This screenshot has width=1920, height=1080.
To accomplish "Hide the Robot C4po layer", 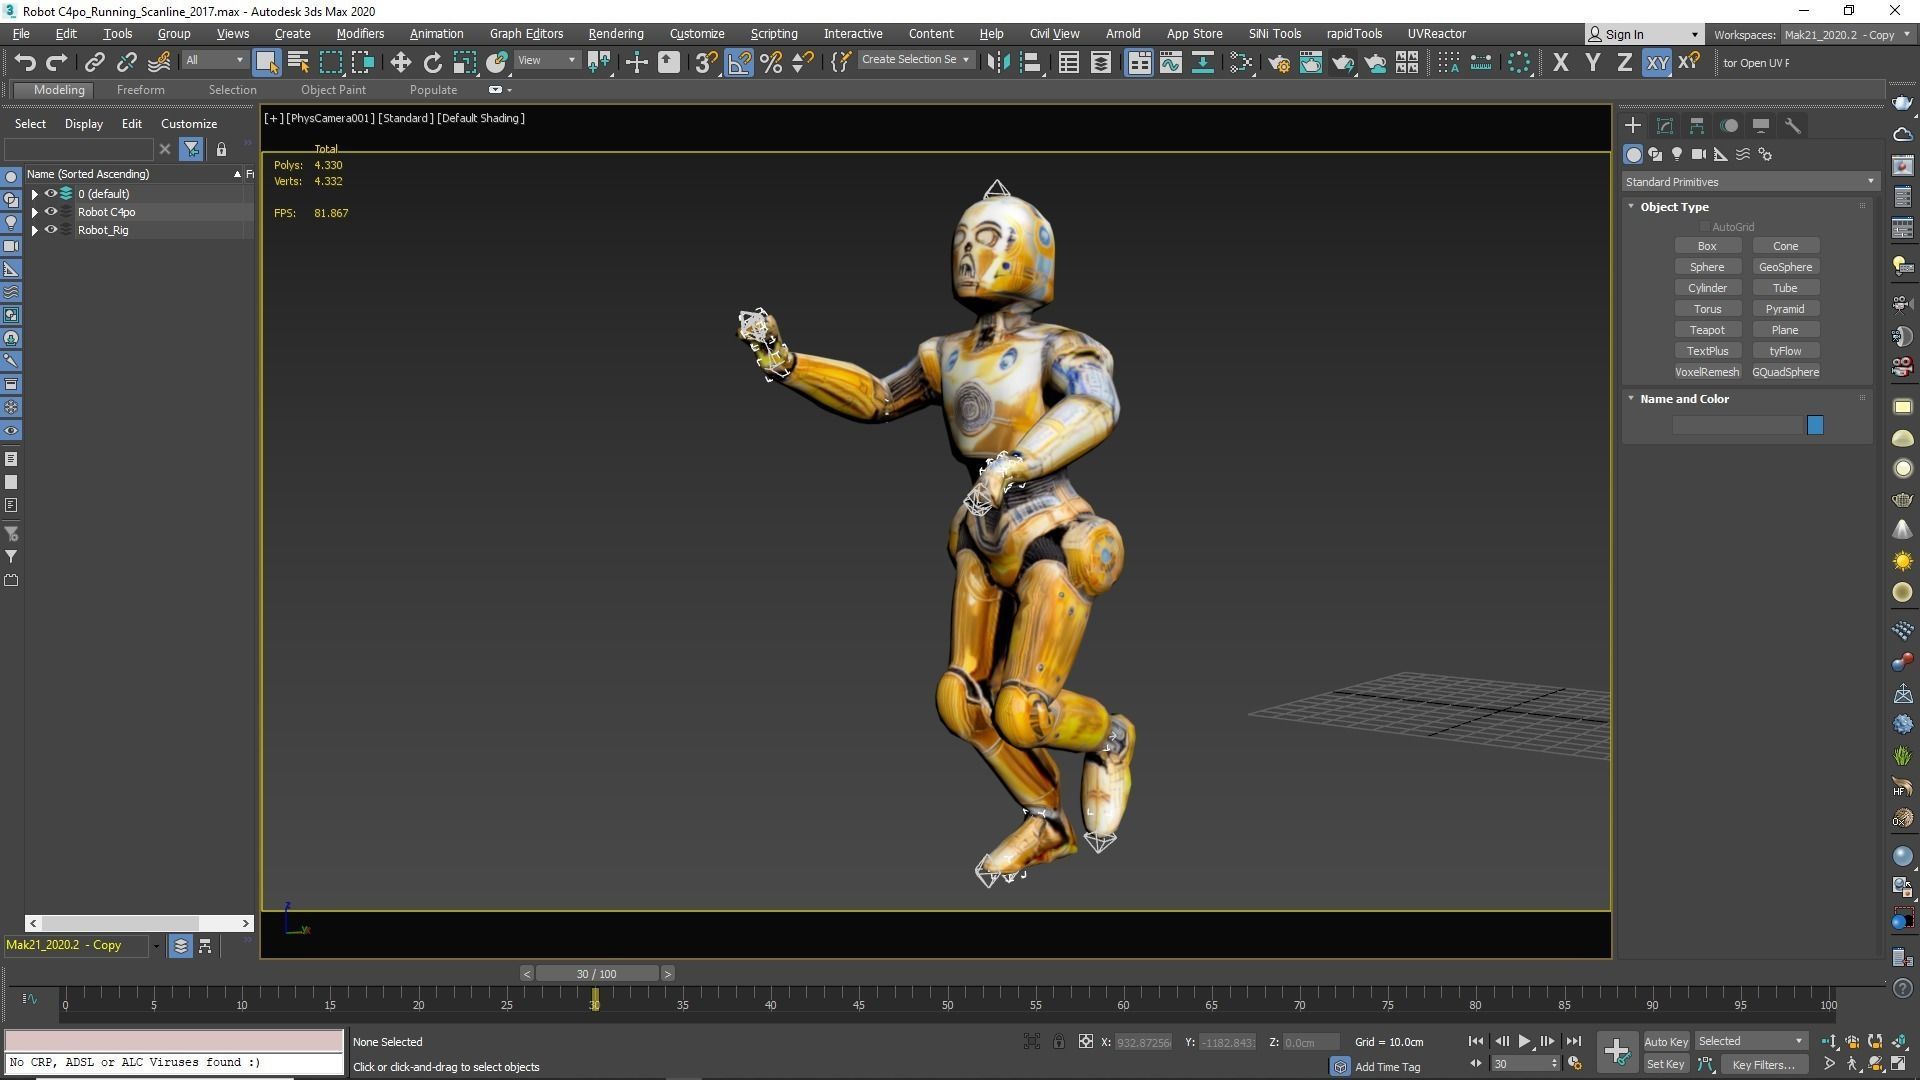I will pos(50,212).
